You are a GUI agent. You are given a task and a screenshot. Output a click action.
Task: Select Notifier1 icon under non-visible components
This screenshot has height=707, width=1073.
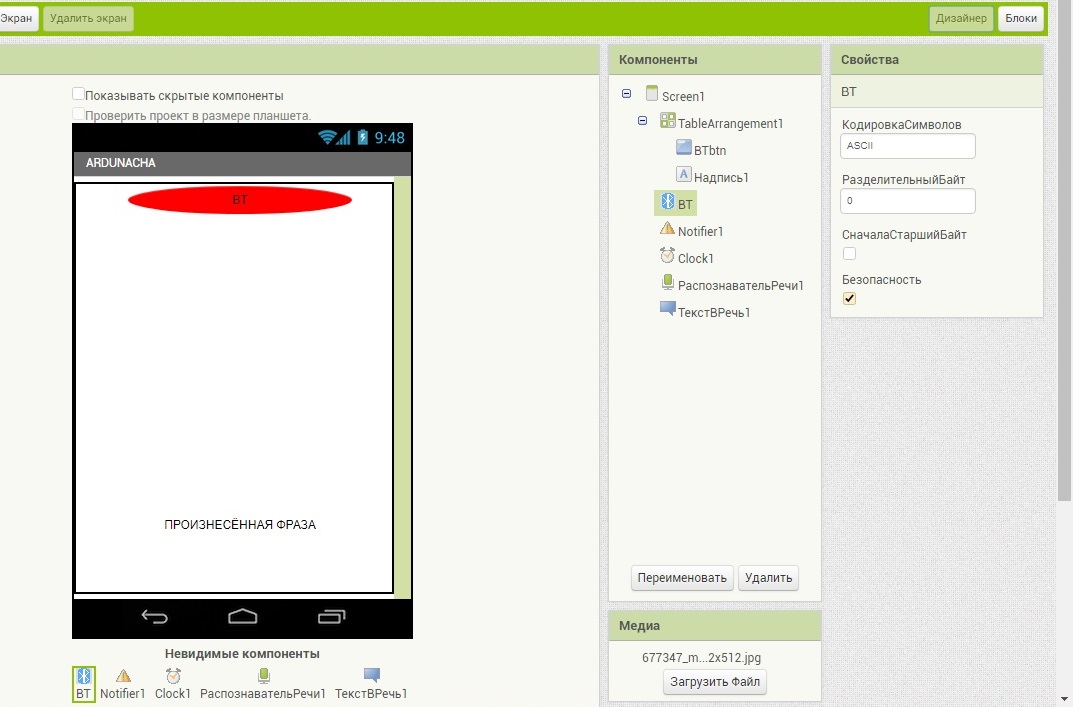(123, 676)
